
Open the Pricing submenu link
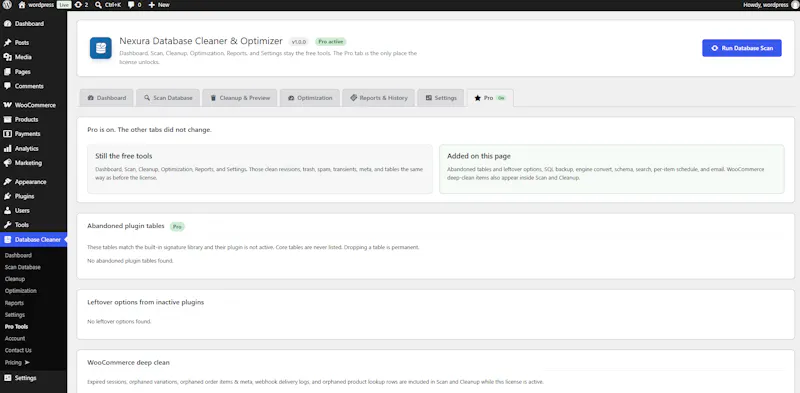[17, 362]
